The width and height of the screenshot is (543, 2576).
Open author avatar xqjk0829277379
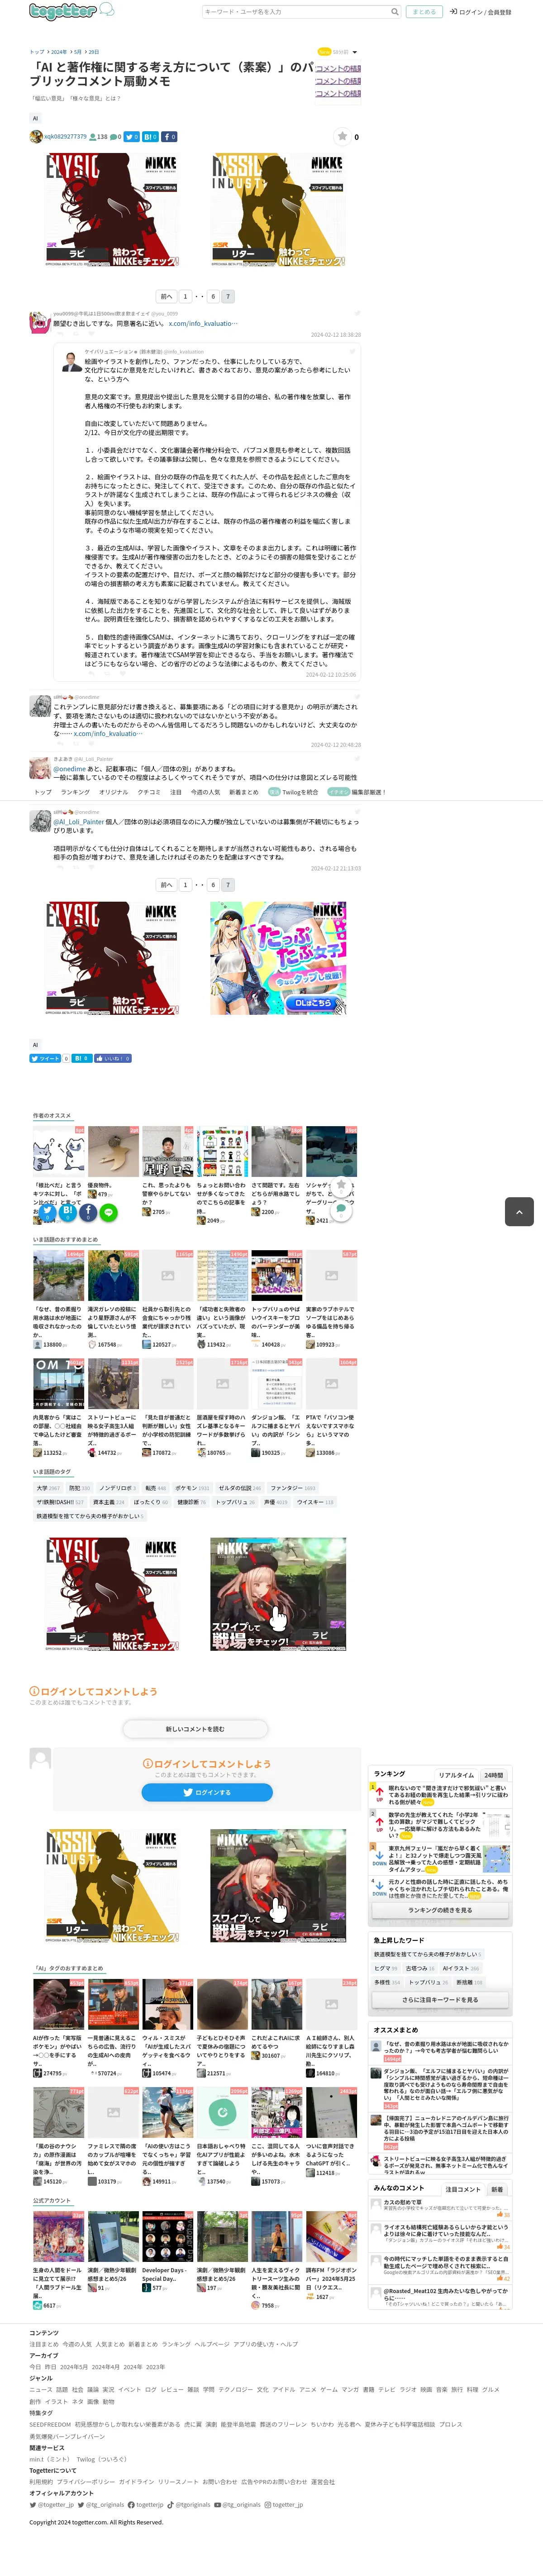(x=36, y=137)
